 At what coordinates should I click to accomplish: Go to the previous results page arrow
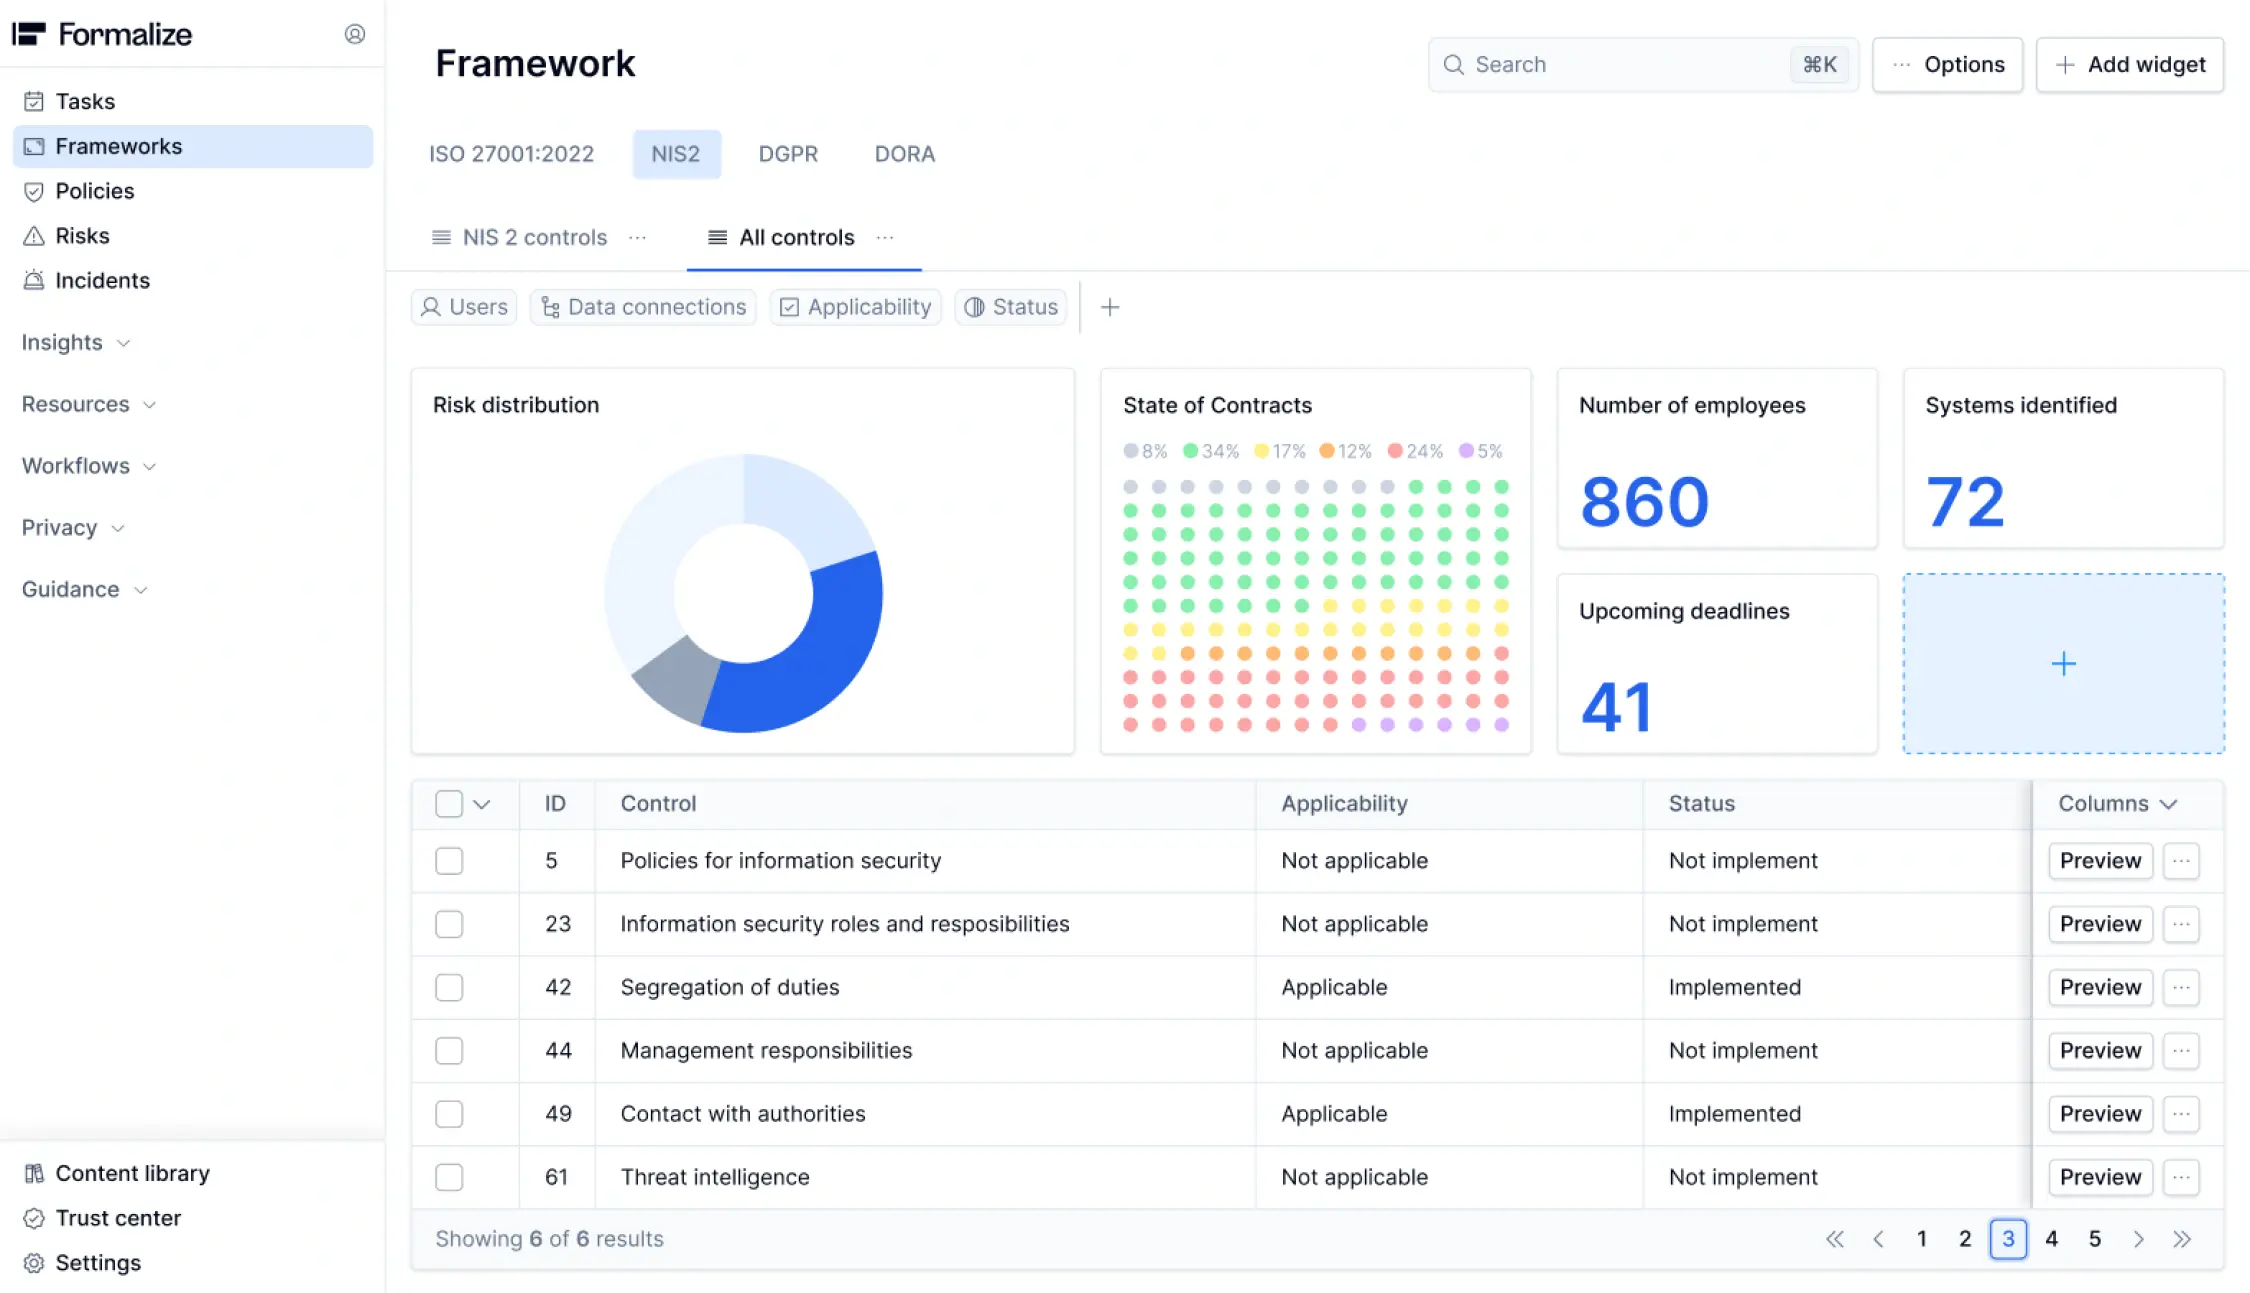(x=1878, y=1239)
